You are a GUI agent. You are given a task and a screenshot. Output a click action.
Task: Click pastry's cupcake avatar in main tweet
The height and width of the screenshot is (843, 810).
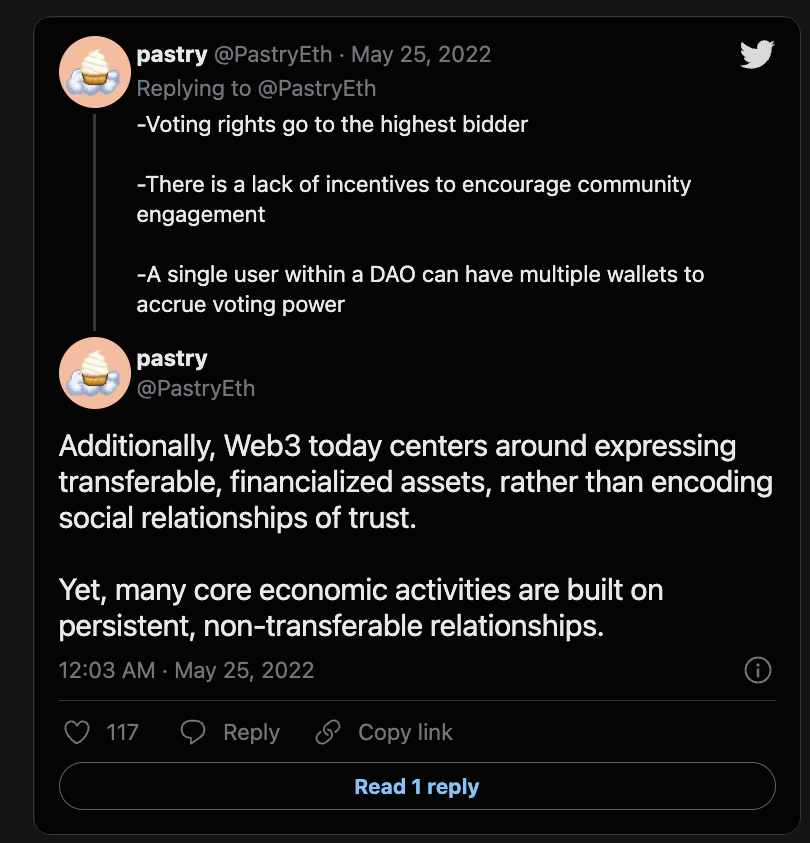[95, 373]
